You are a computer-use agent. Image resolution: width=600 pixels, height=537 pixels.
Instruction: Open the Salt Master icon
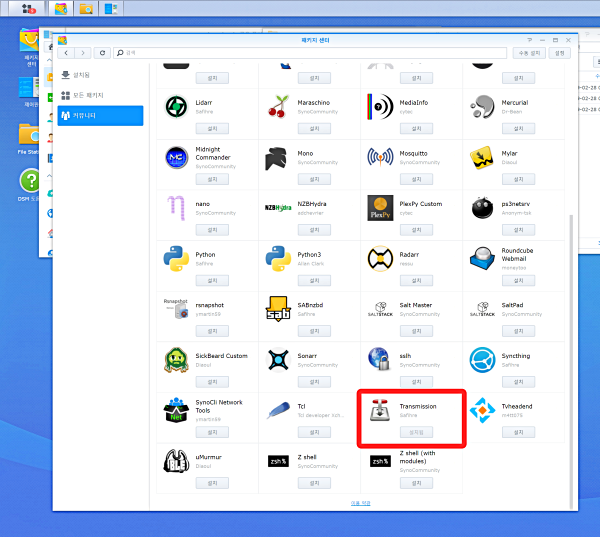click(380, 309)
